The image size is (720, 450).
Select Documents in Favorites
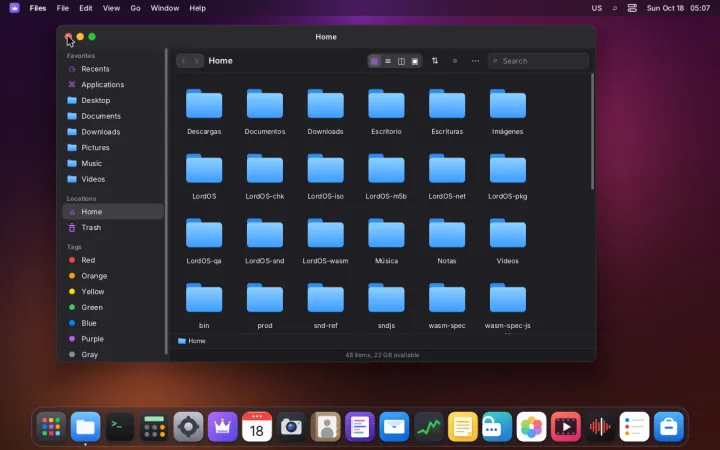coord(112,116)
